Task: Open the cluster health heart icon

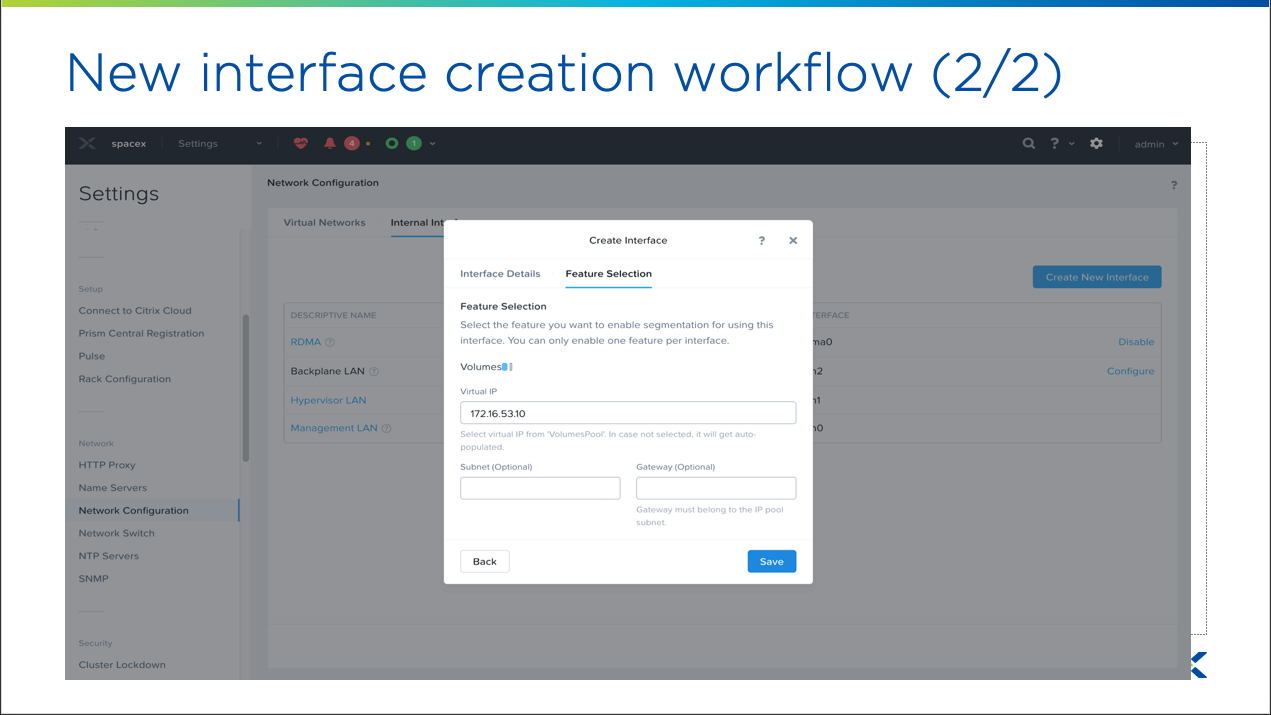Action: (x=300, y=144)
